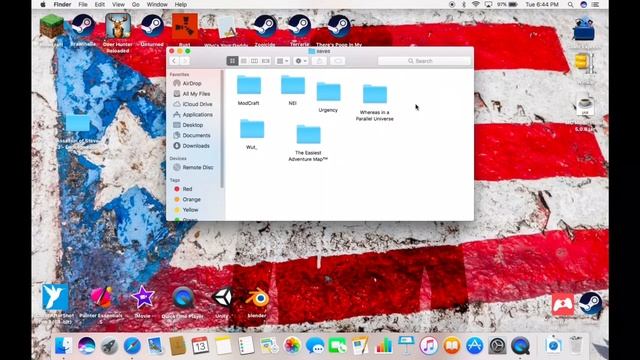Open the Help menu
This screenshot has height=360, width=640.
[181, 4]
